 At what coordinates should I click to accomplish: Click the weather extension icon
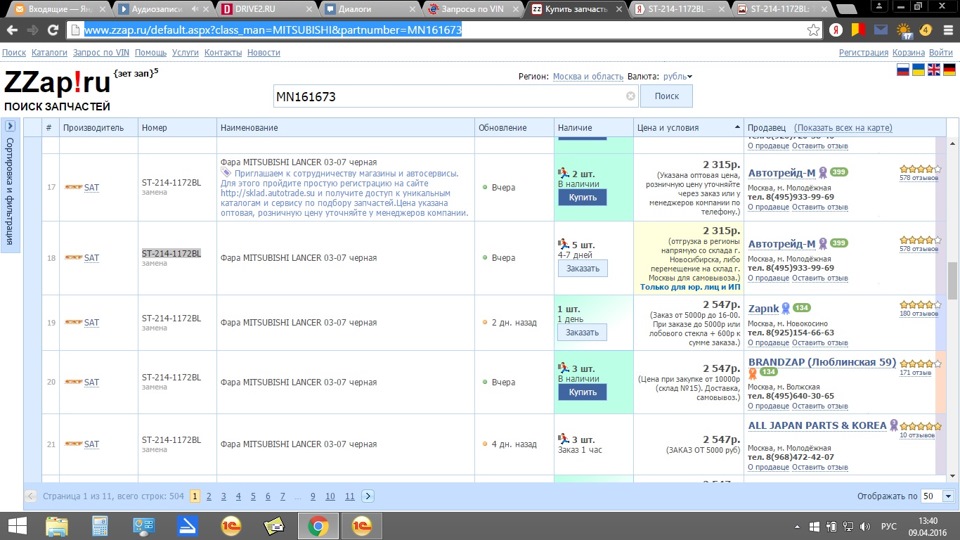click(x=903, y=30)
